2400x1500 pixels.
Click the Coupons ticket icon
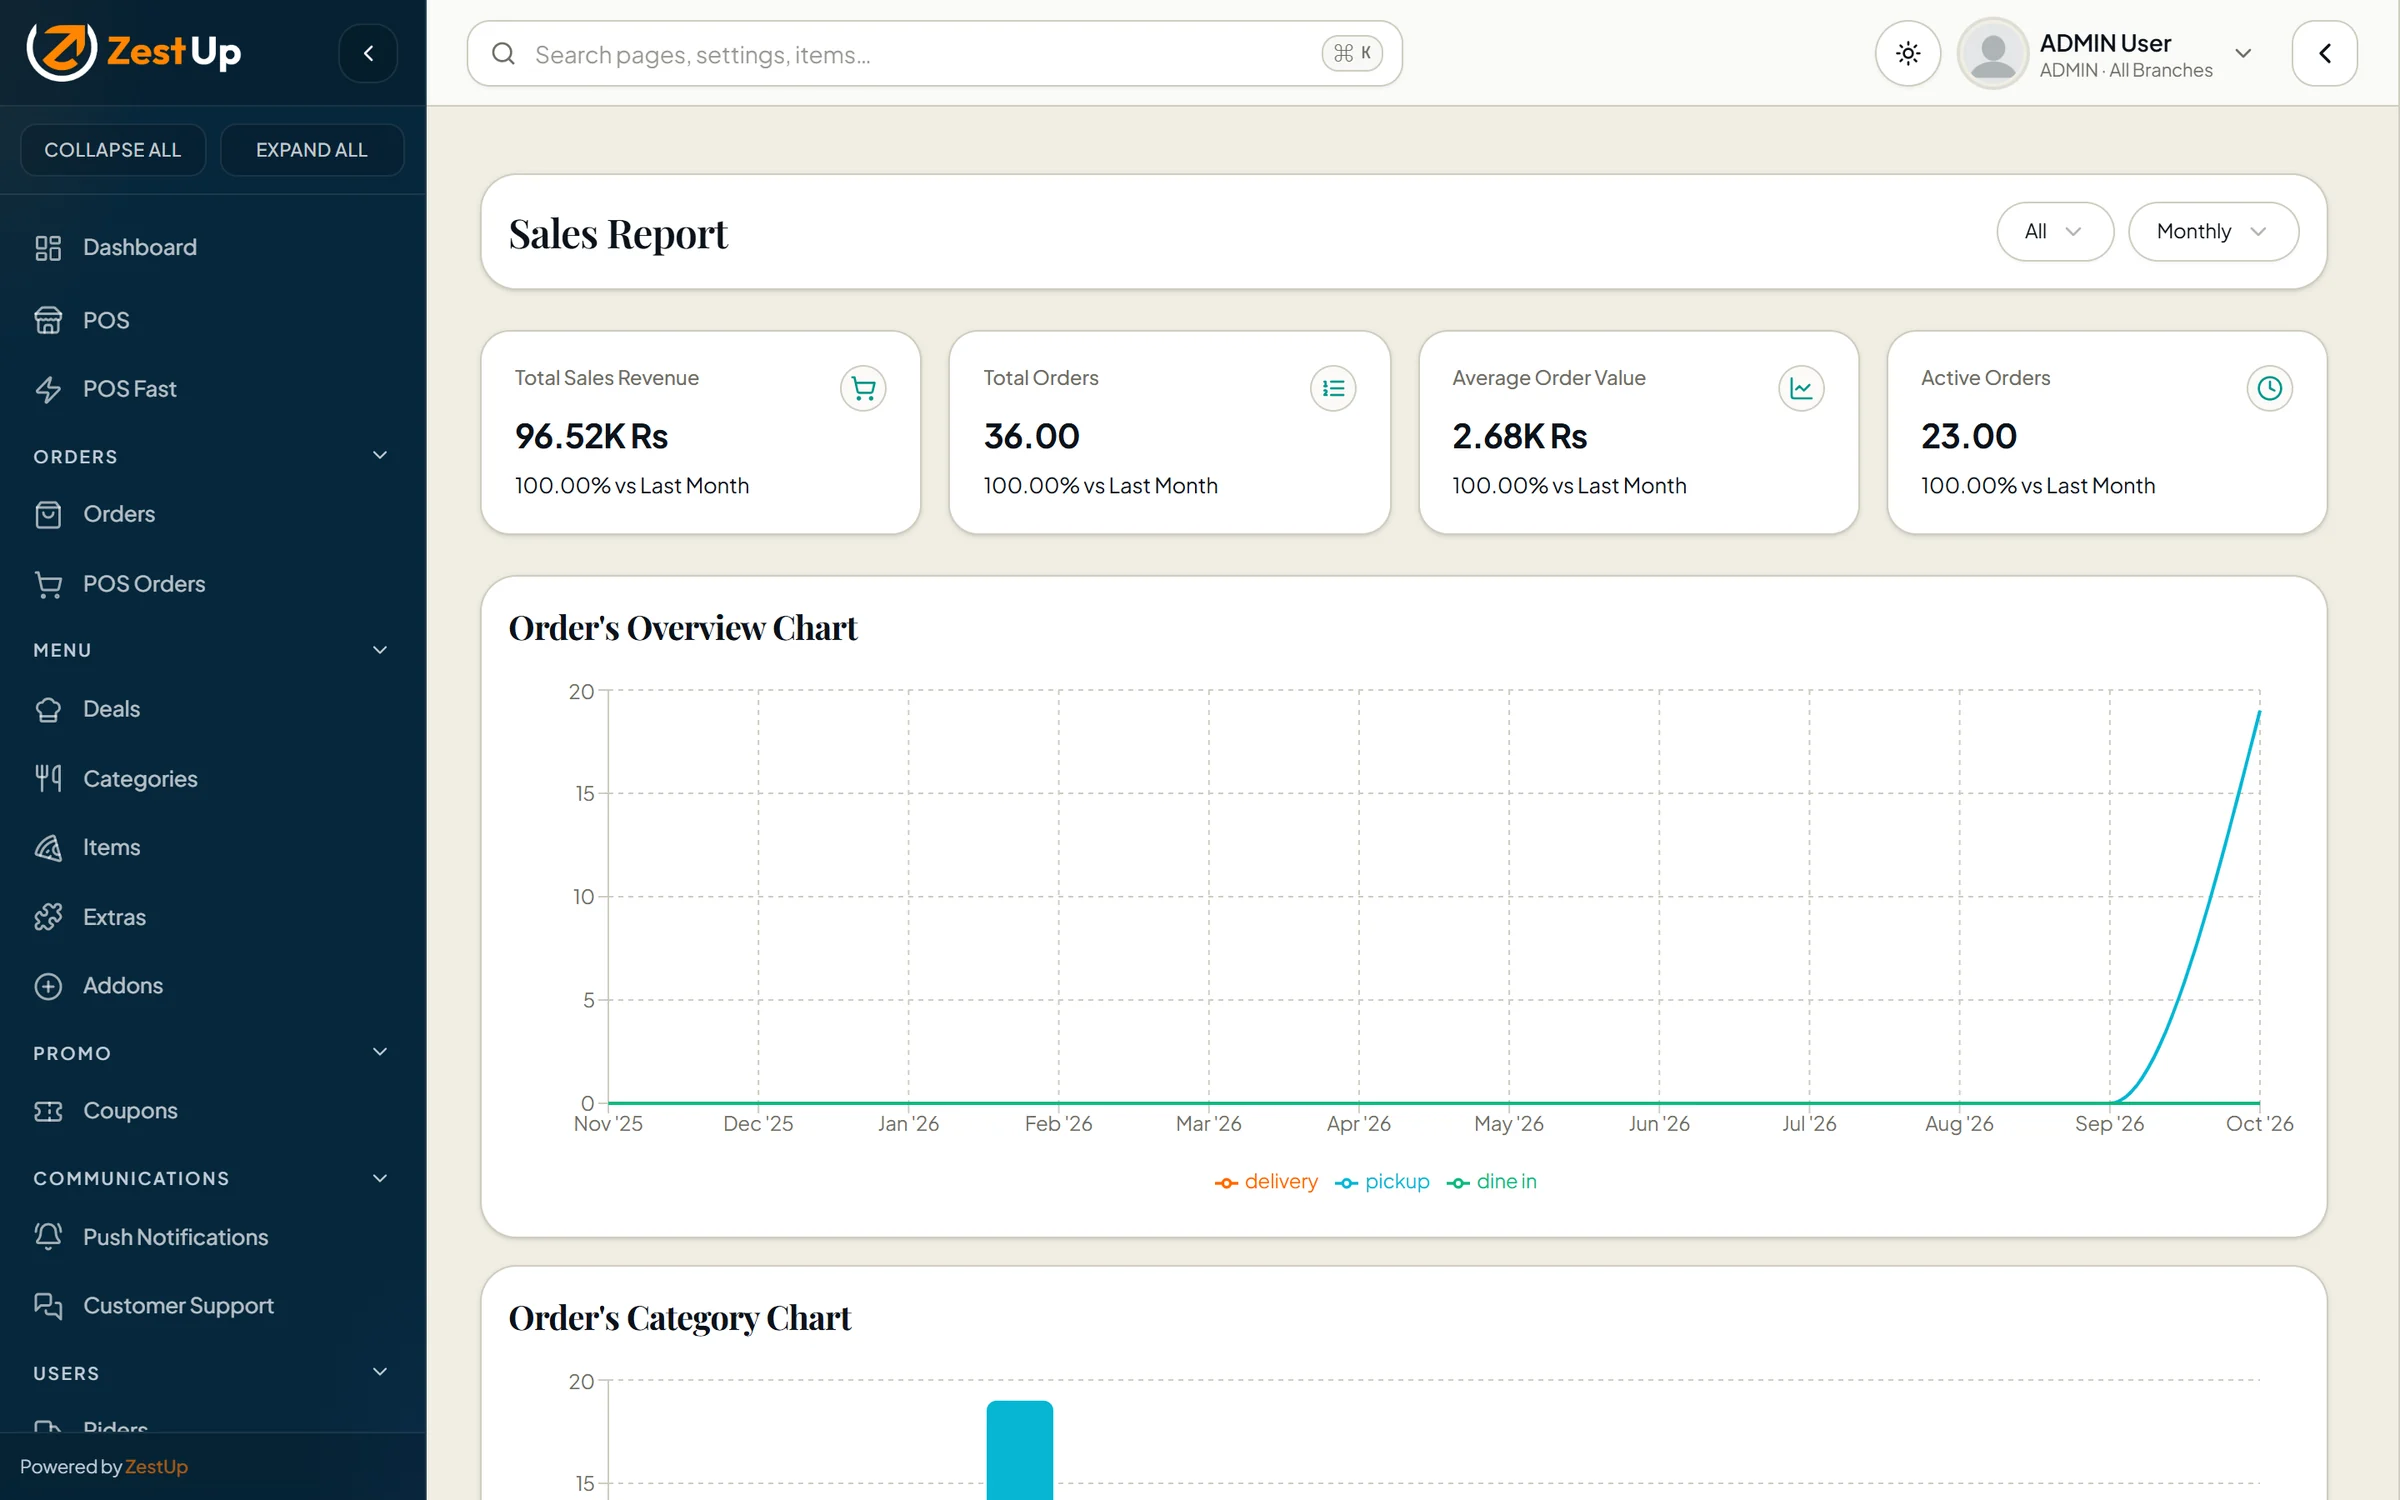coord(48,1111)
